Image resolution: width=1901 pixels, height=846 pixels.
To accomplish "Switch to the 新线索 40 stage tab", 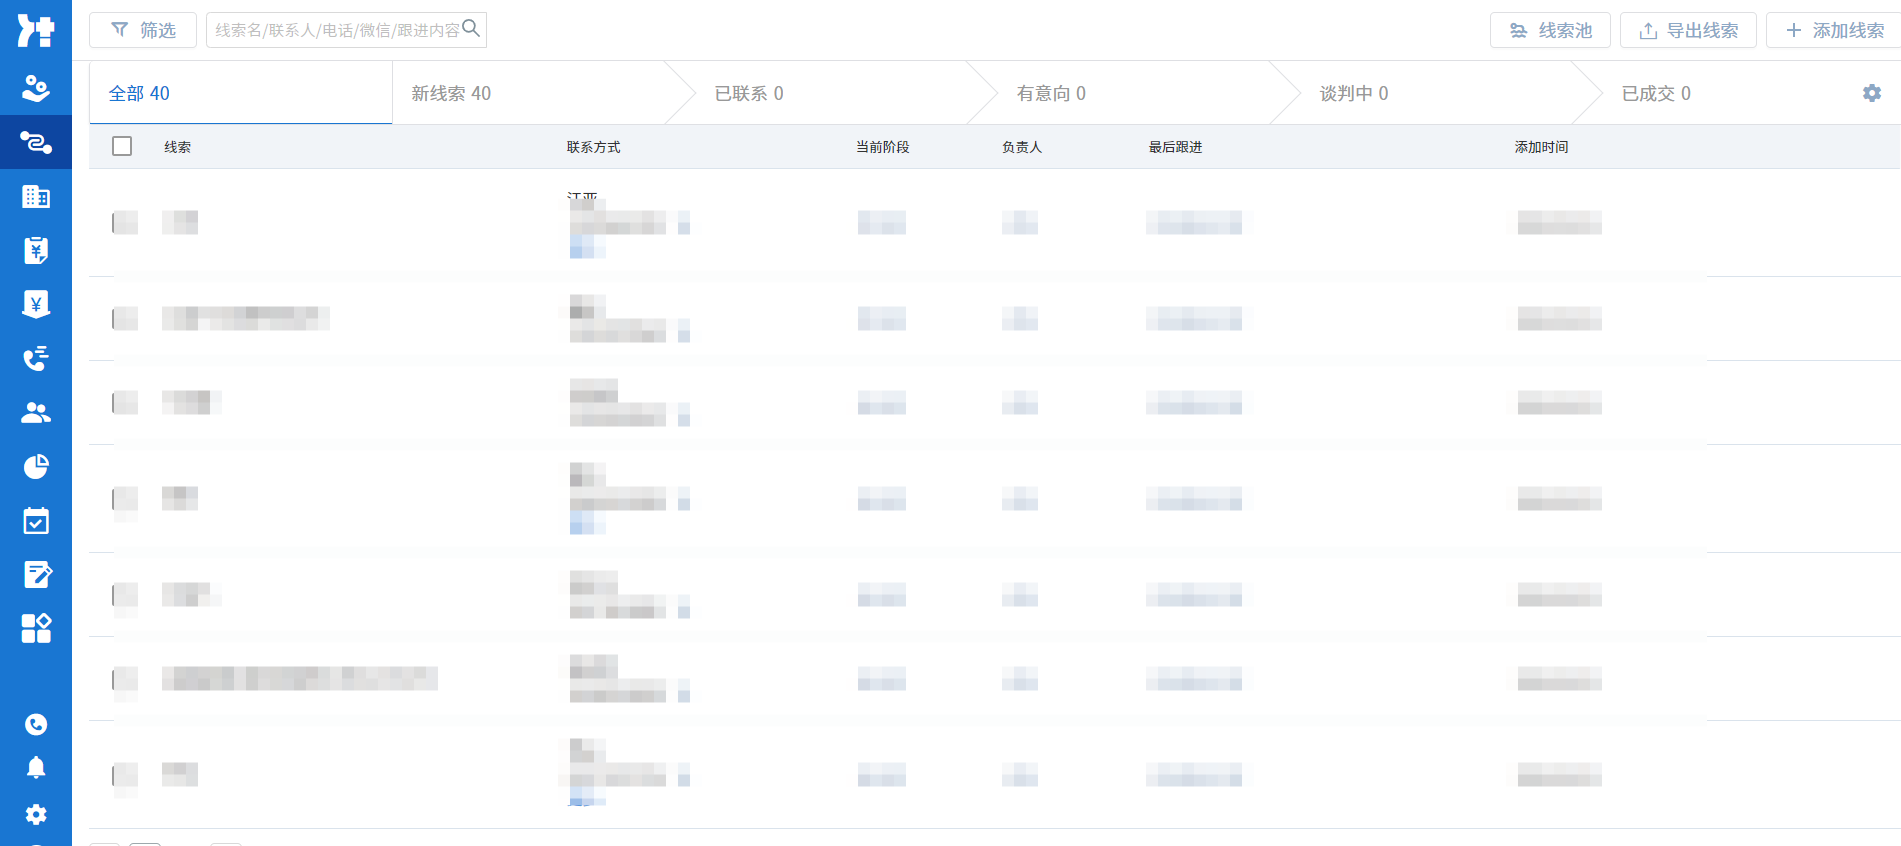I will coord(451,93).
